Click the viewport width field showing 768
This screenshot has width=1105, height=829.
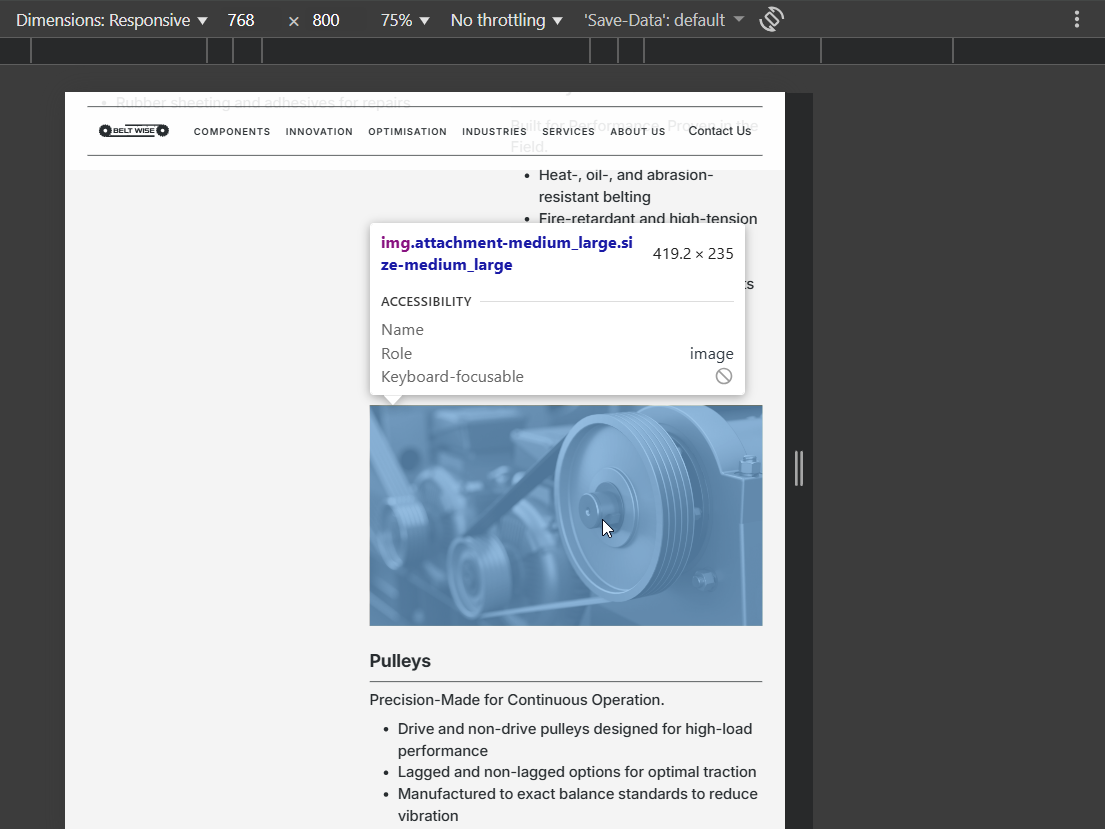pos(241,20)
